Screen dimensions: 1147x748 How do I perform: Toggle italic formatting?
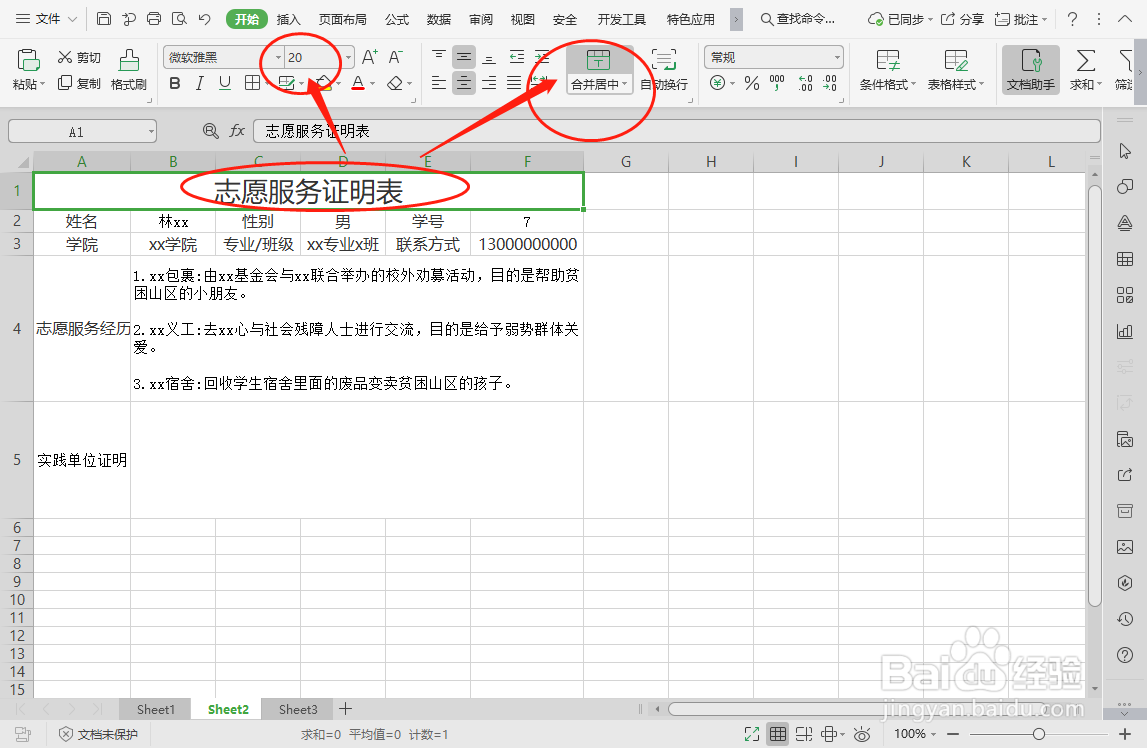click(x=200, y=84)
